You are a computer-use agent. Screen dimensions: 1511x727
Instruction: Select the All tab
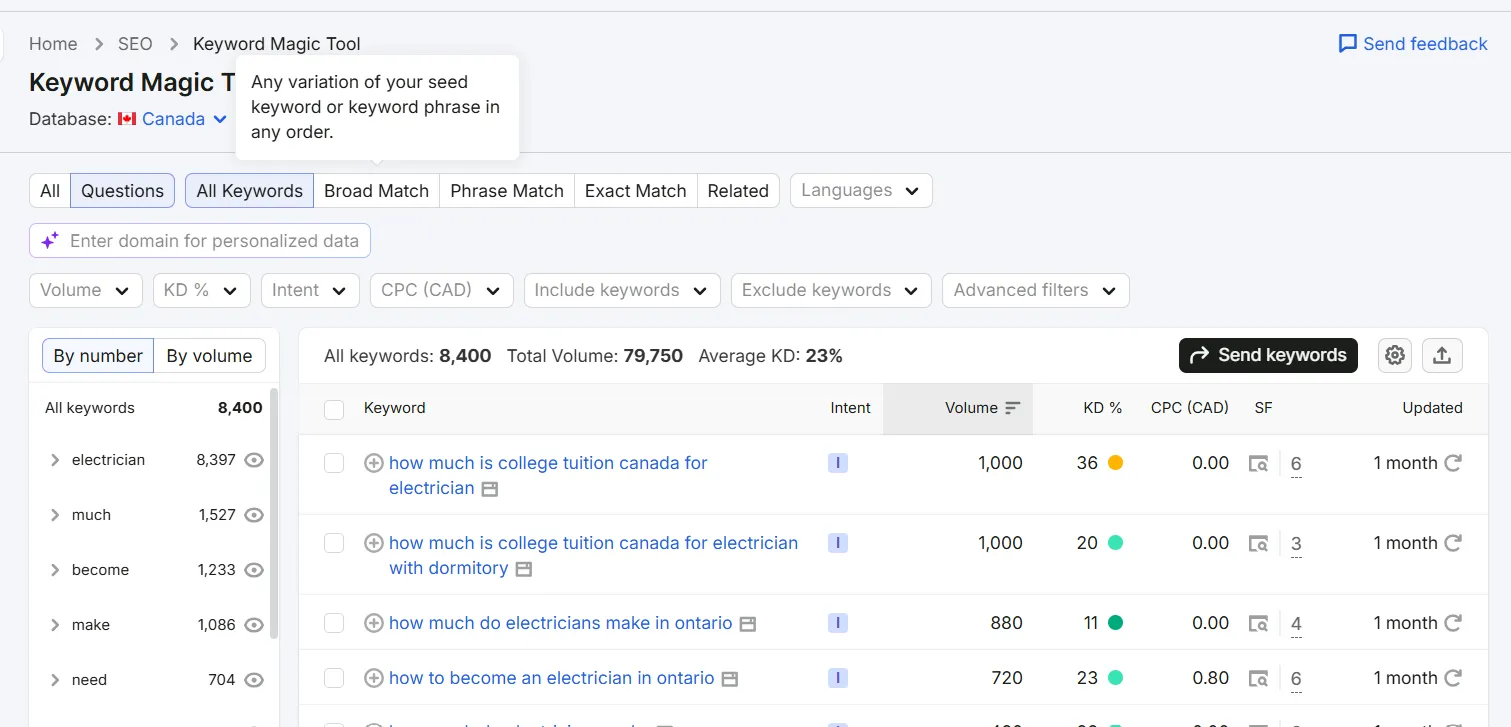pyautogui.click(x=50, y=191)
